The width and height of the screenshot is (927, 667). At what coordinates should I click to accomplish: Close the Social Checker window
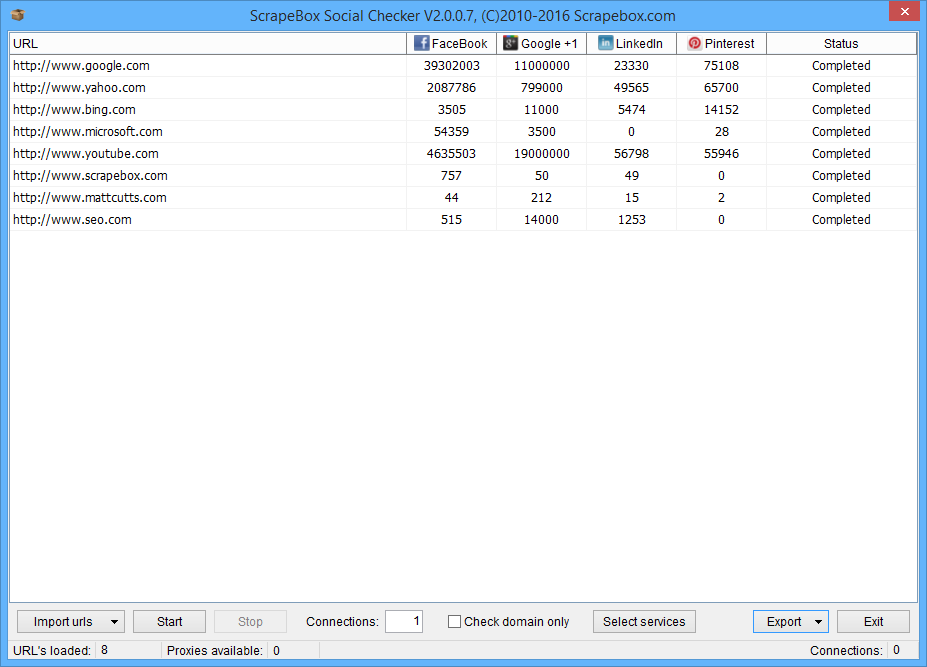pyautogui.click(x=902, y=12)
